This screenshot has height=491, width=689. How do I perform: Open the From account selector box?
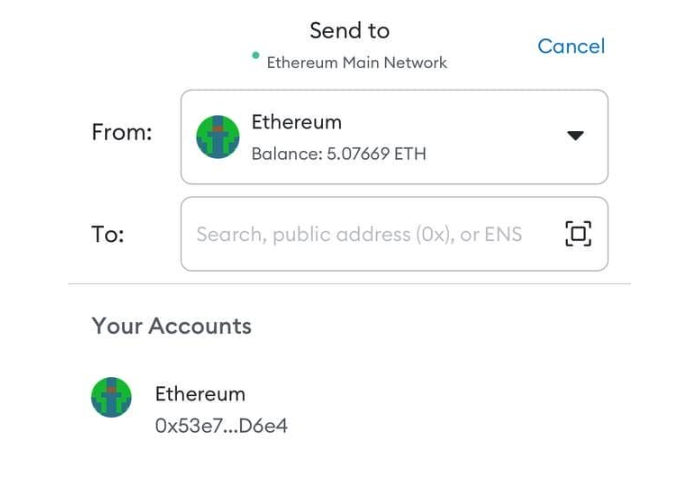click(393, 137)
